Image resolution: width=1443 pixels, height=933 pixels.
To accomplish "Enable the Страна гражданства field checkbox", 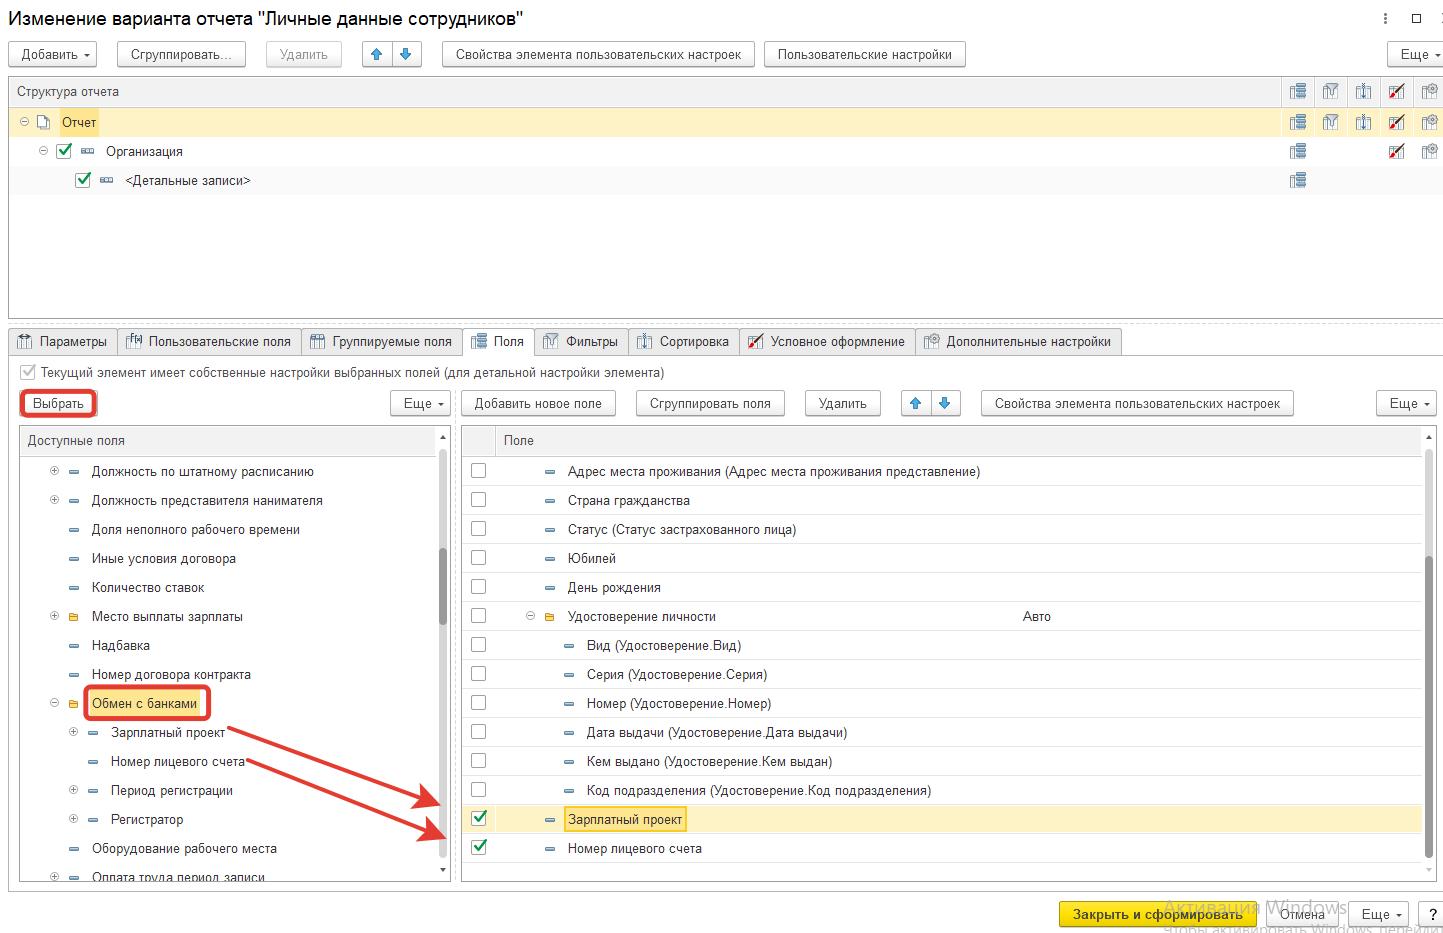I will (x=479, y=500).
